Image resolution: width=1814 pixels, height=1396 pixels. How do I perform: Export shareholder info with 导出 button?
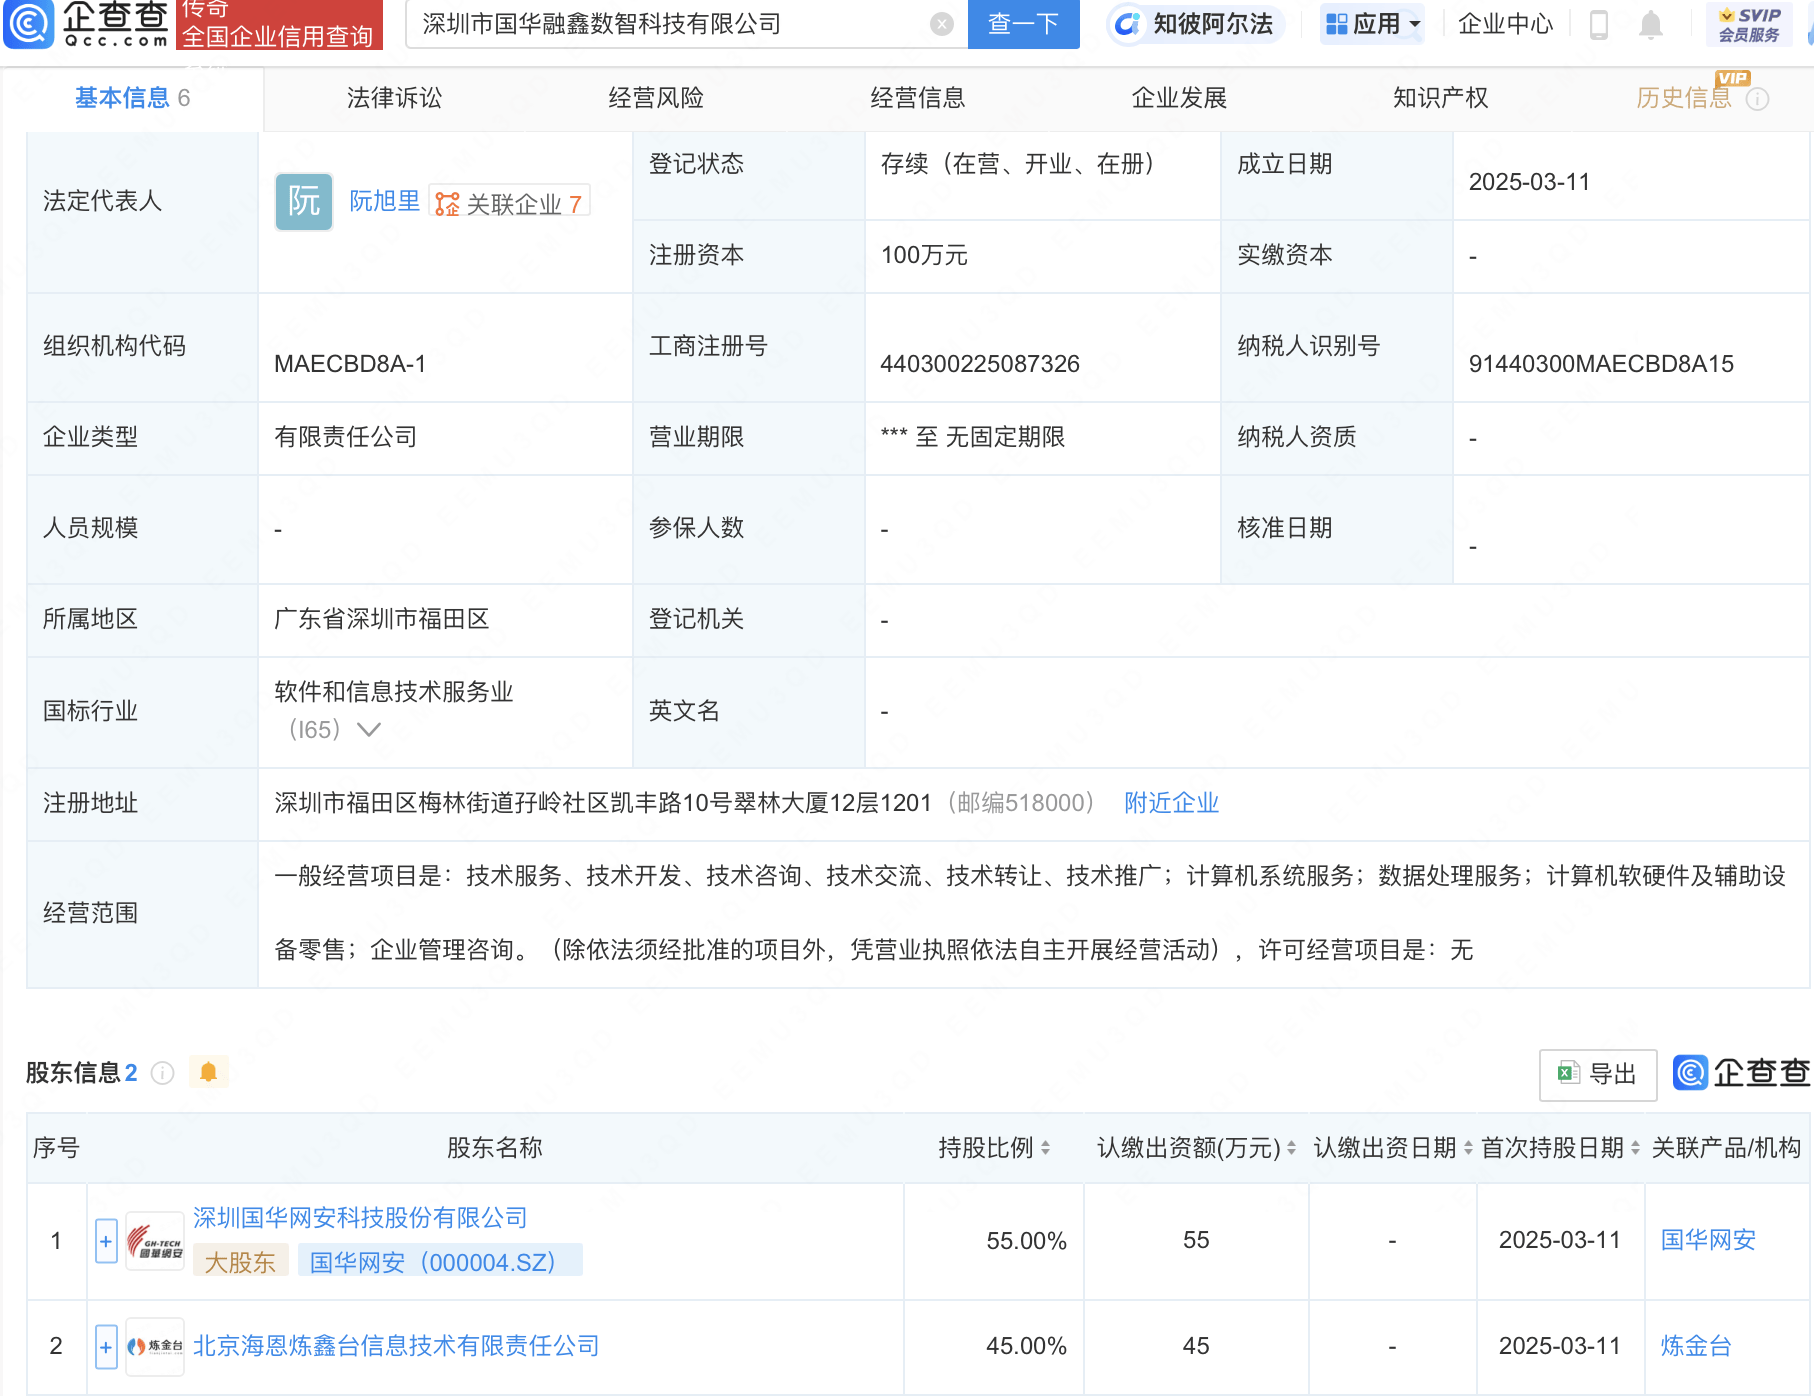pyautogui.click(x=1598, y=1075)
